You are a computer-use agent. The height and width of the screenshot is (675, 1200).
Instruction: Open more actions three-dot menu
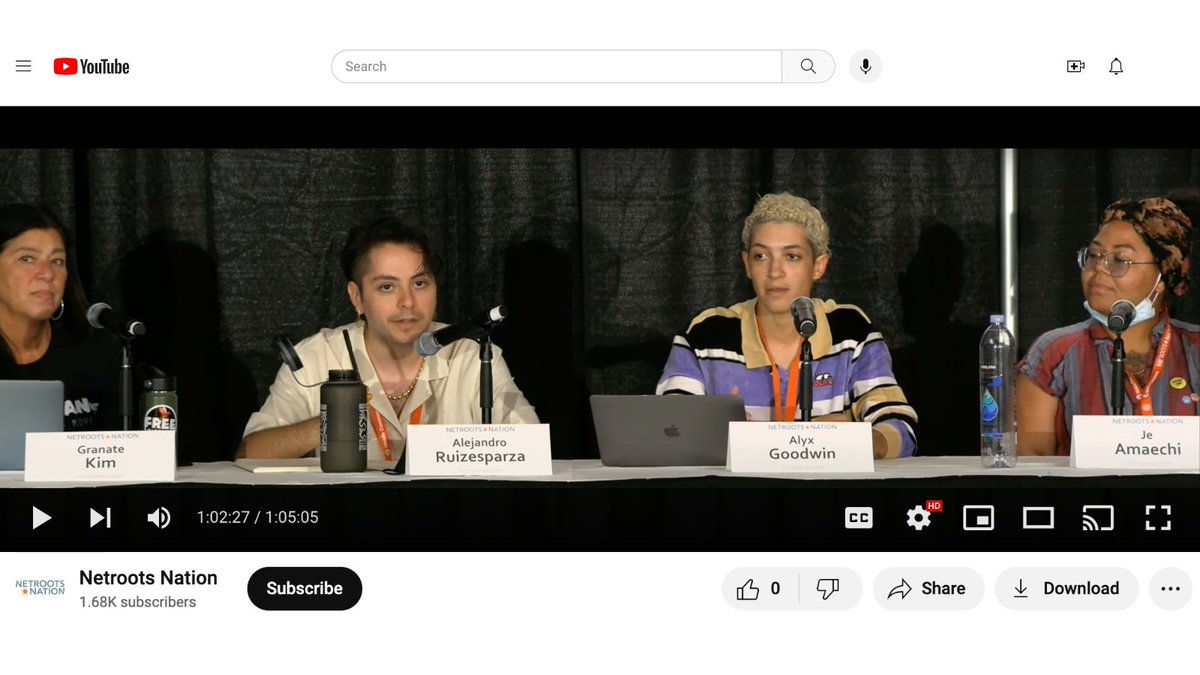(1171, 589)
